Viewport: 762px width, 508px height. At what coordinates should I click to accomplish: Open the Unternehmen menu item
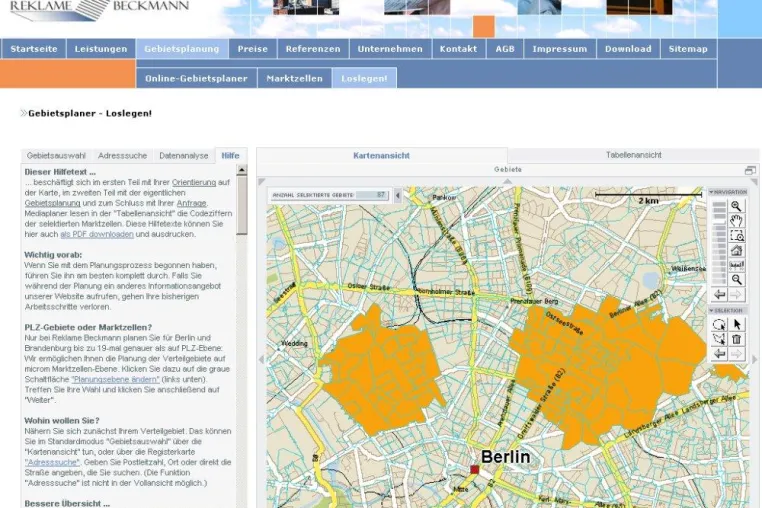[390, 49]
